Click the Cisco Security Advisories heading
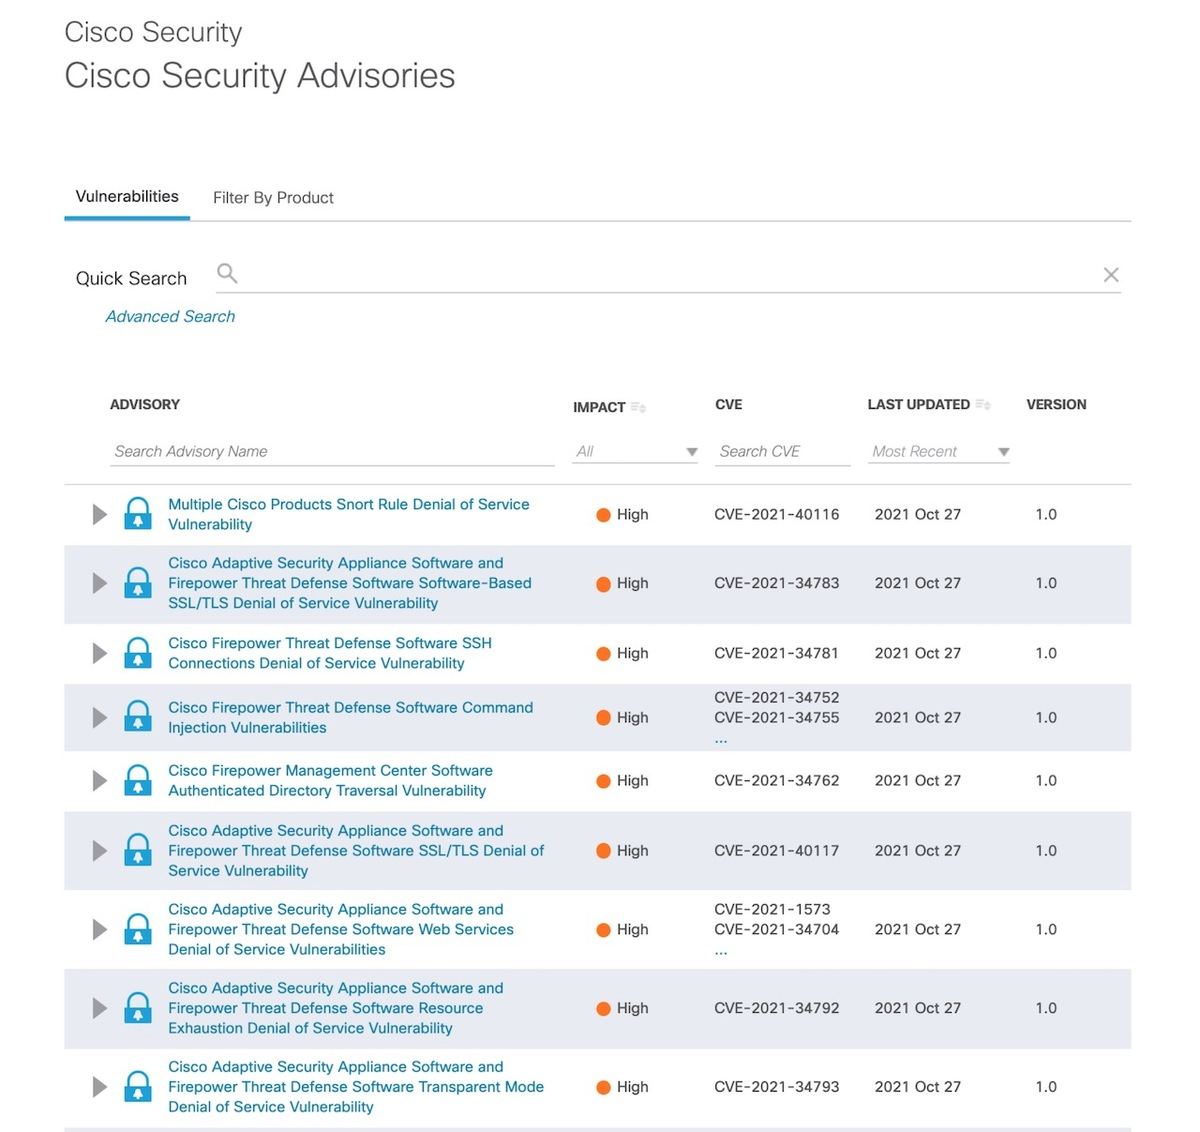Screen dimensions: 1200x1132 pos(260,76)
